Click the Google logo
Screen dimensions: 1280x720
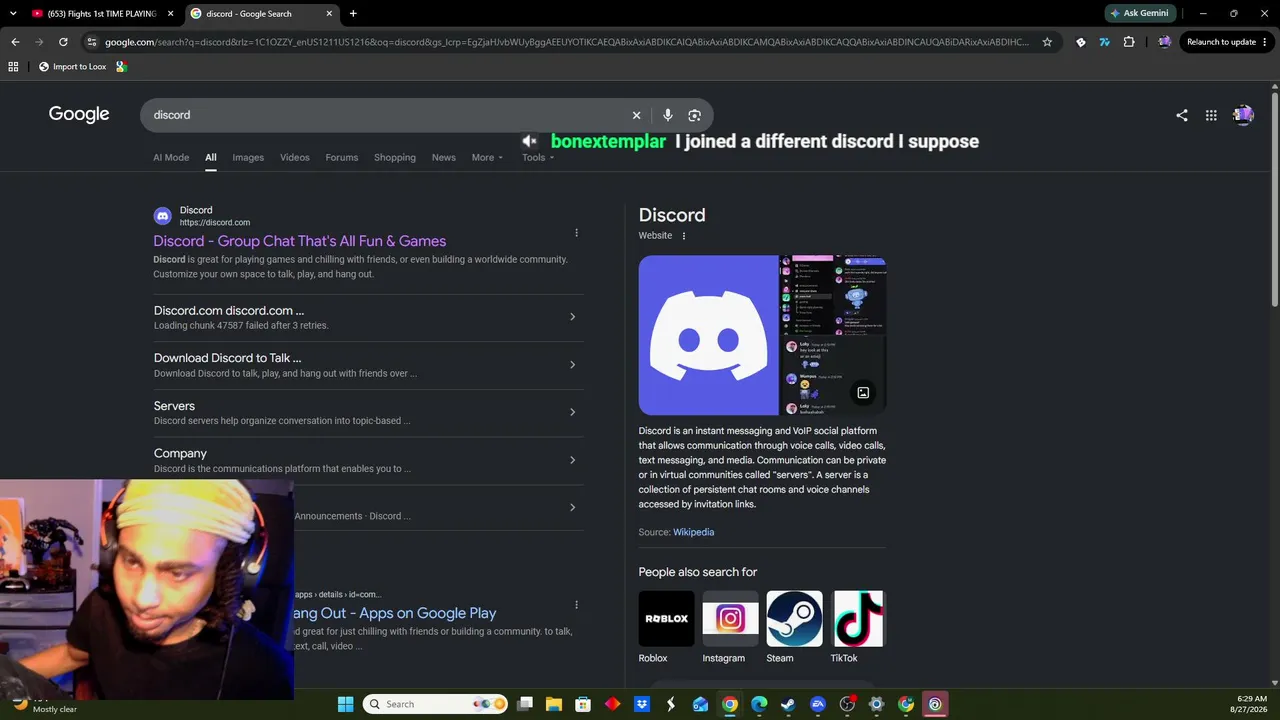(x=79, y=114)
